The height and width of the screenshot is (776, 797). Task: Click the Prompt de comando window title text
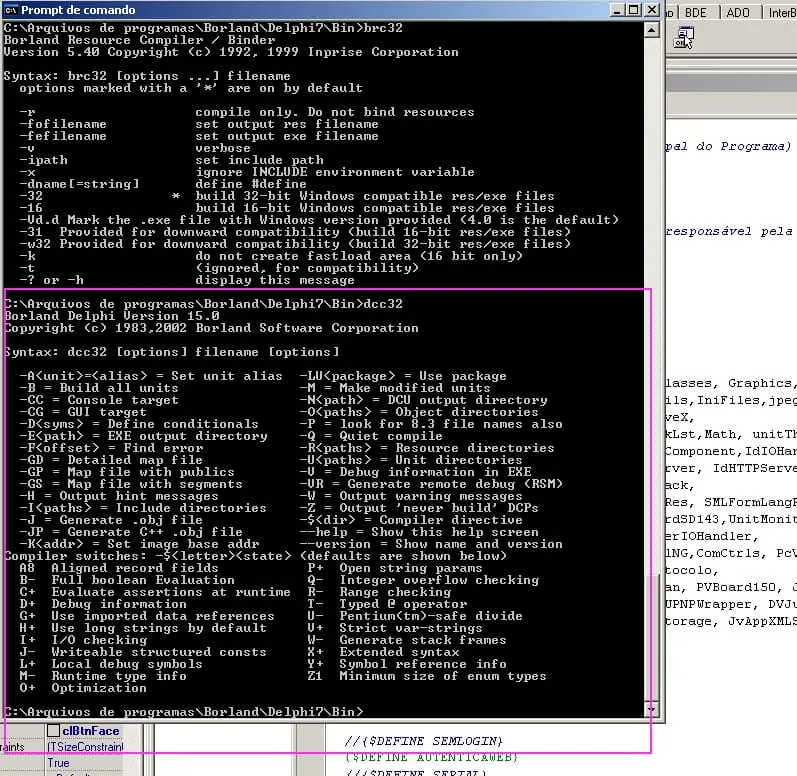click(78, 10)
